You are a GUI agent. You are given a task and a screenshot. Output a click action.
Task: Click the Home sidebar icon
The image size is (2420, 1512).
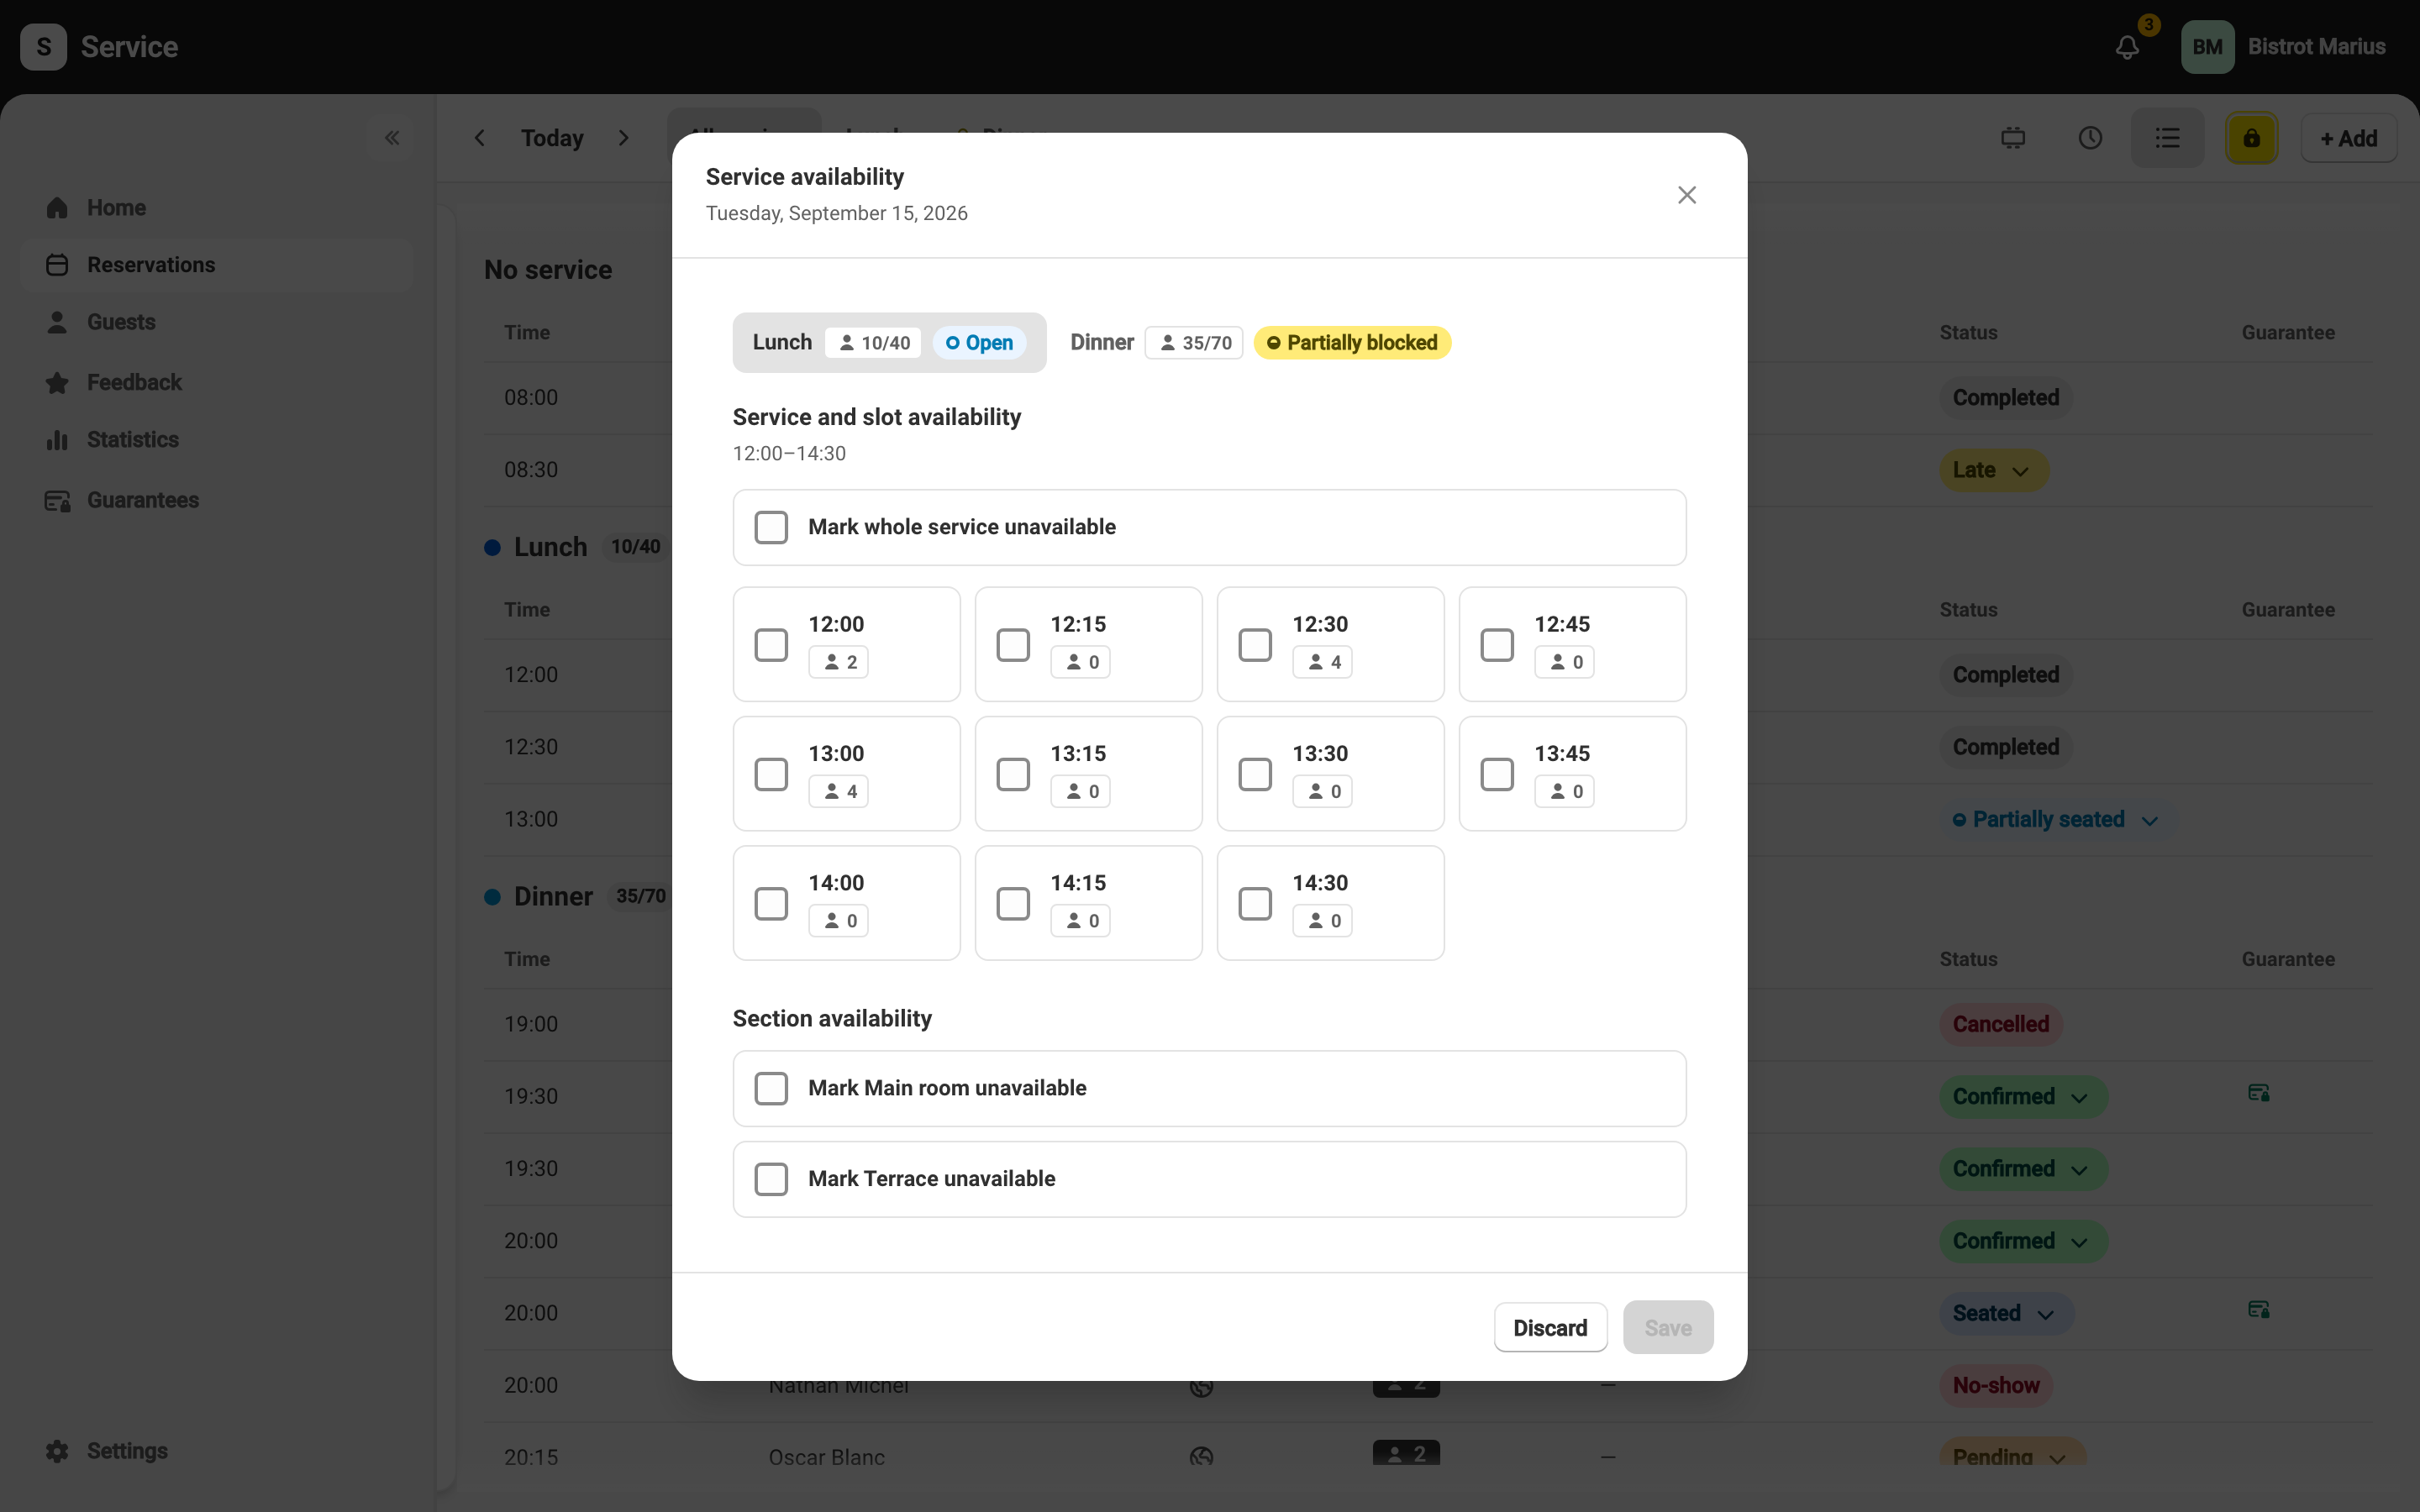(57, 208)
